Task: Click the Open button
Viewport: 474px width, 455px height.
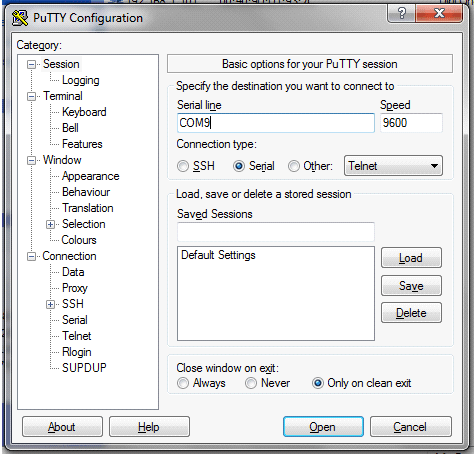Action: click(323, 427)
